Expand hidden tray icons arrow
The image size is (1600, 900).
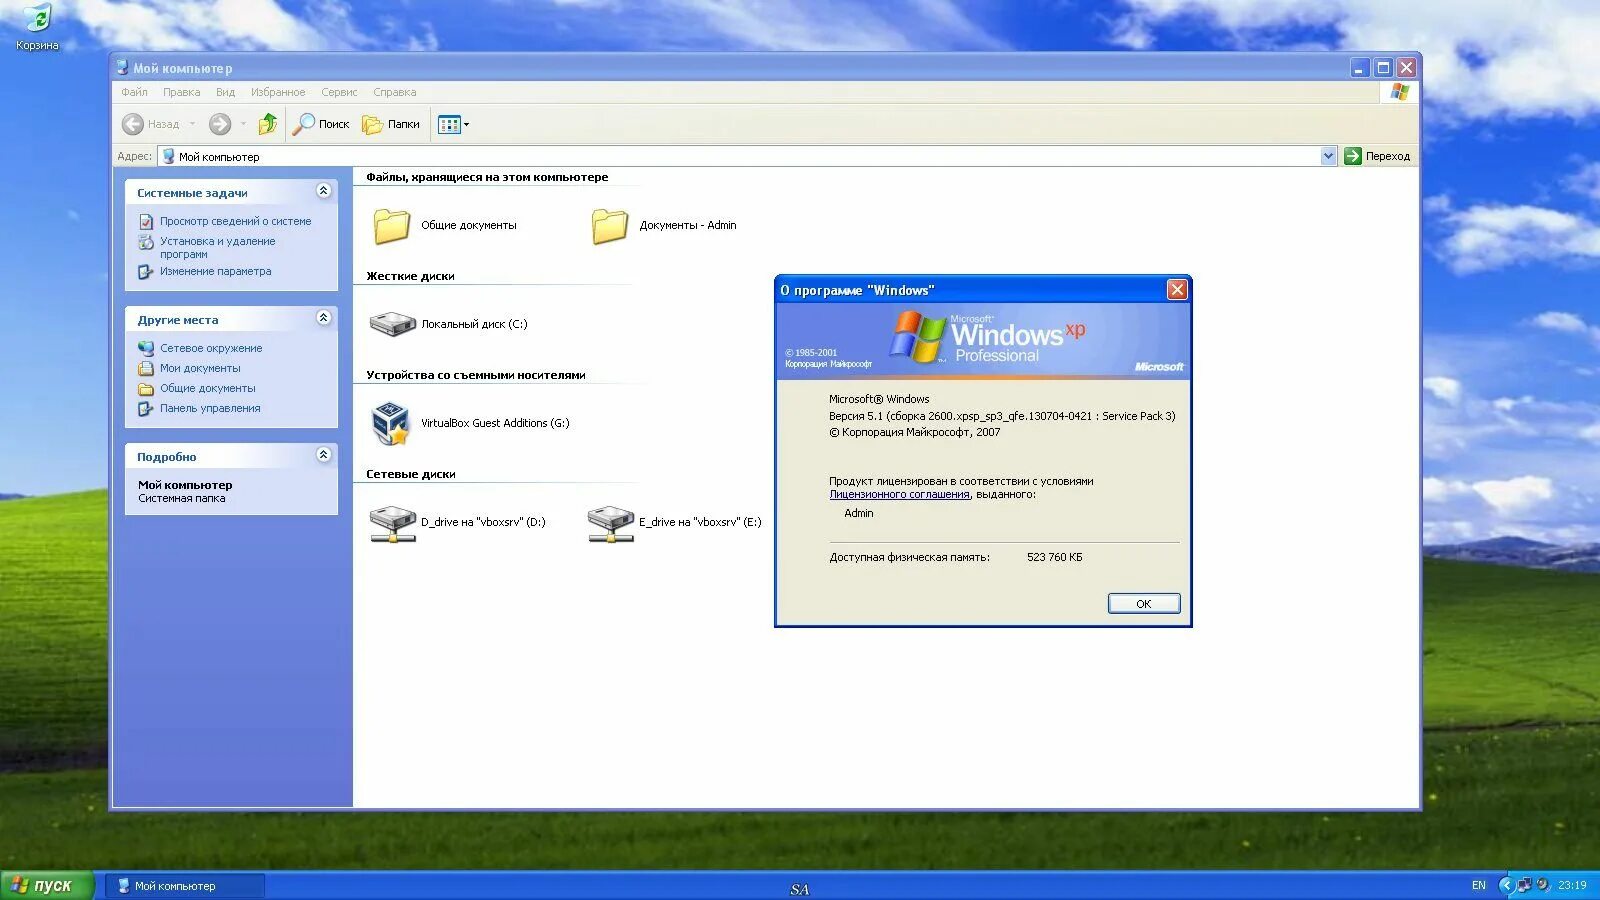[1506, 885]
